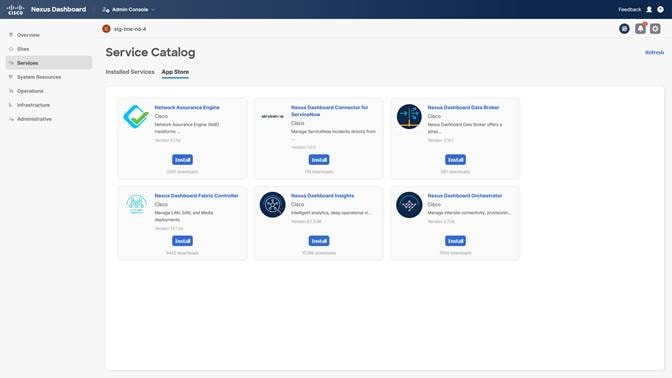Image resolution: width=672 pixels, height=378 pixels.
Task: Select the App Store tab
Action: pyautogui.click(x=175, y=72)
